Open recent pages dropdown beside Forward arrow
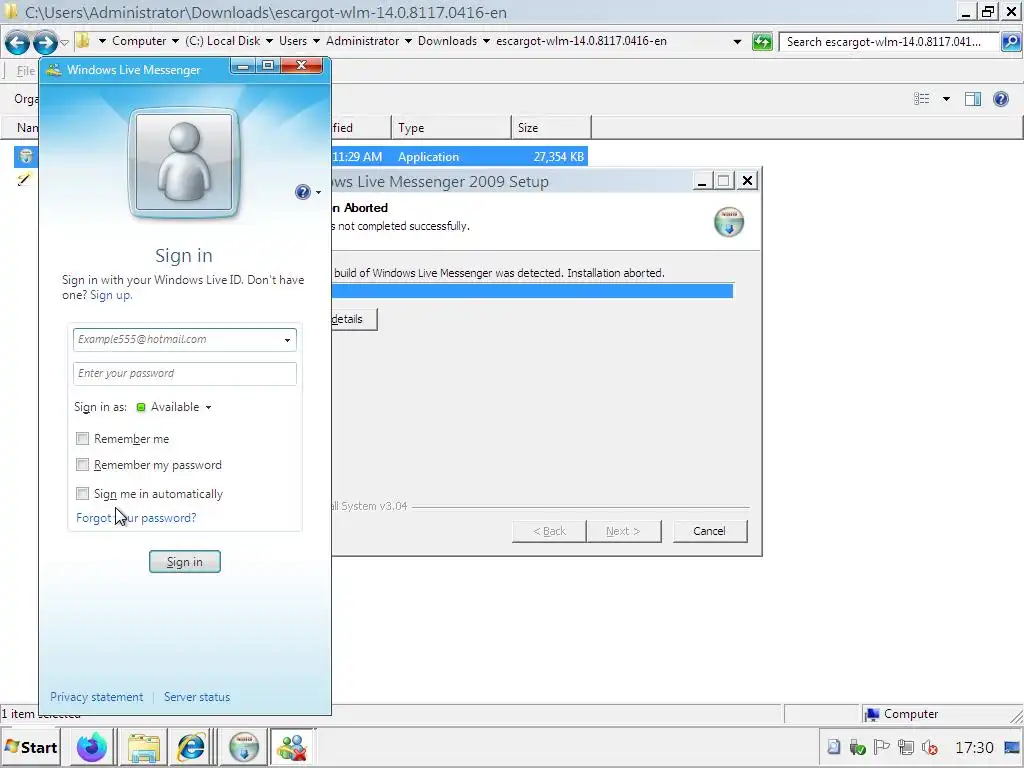Screen dimensions: 1024x768 click(x=64, y=43)
